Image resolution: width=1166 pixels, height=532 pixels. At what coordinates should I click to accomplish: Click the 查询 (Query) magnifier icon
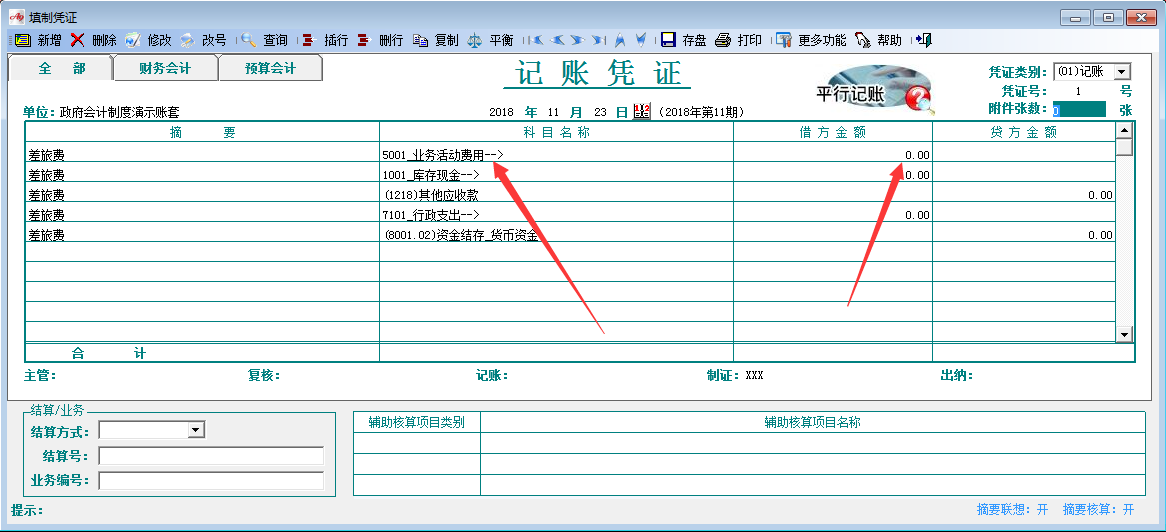[x=248, y=40]
